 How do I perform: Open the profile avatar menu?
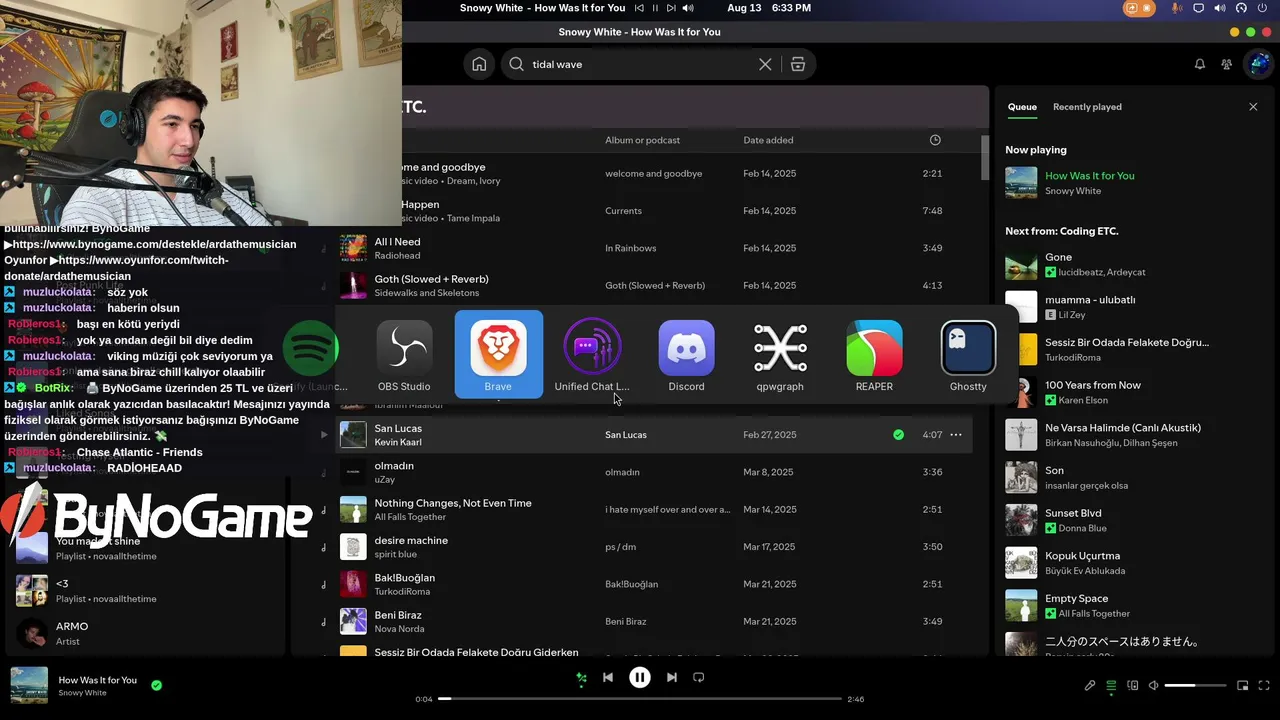tap(1257, 64)
